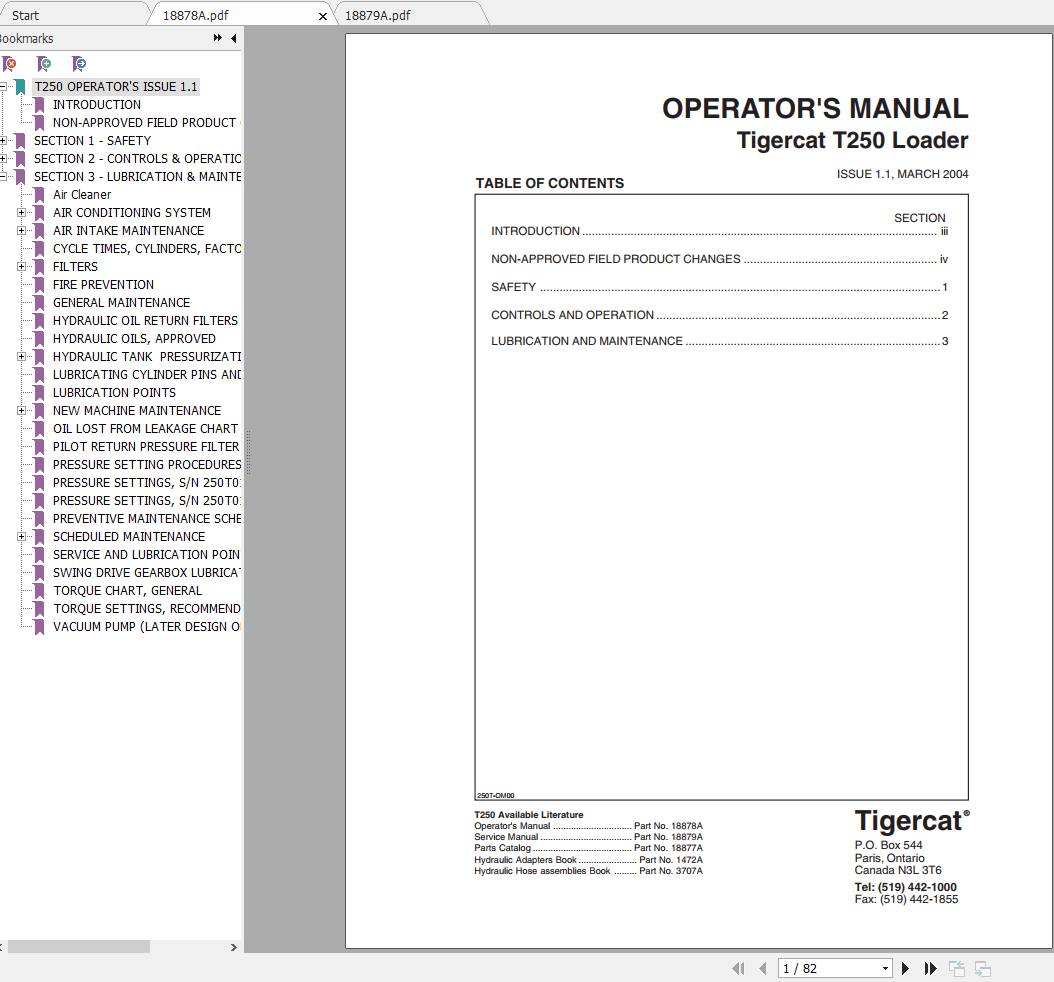Viewport: 1054px width, 982px height.
Task: Click the next page arrow icon
Action: coord(905,968)
